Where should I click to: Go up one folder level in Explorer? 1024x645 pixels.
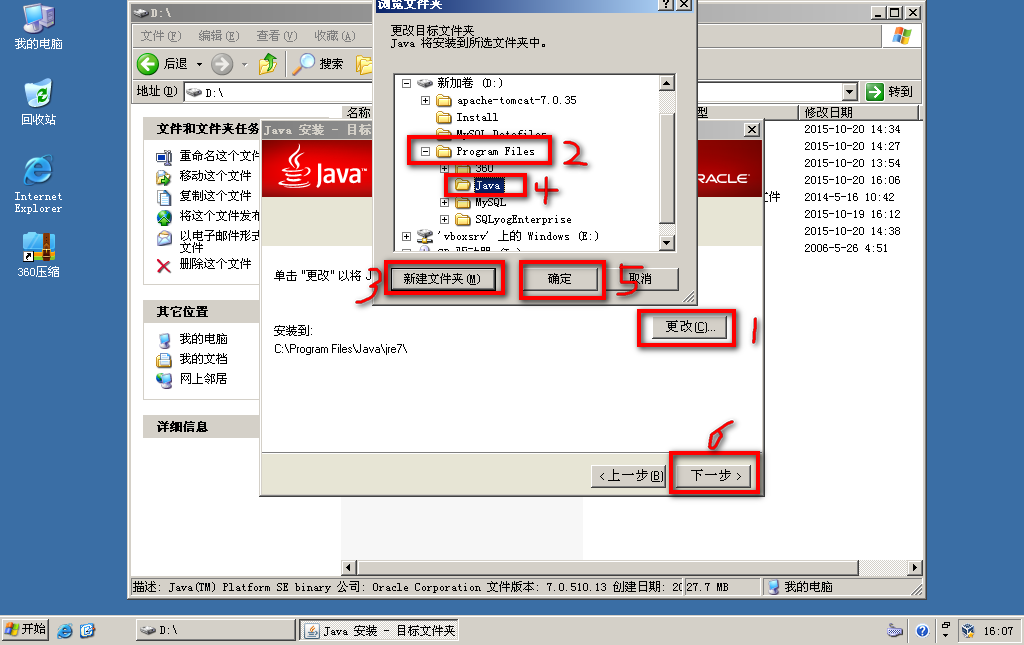[268, 64]
